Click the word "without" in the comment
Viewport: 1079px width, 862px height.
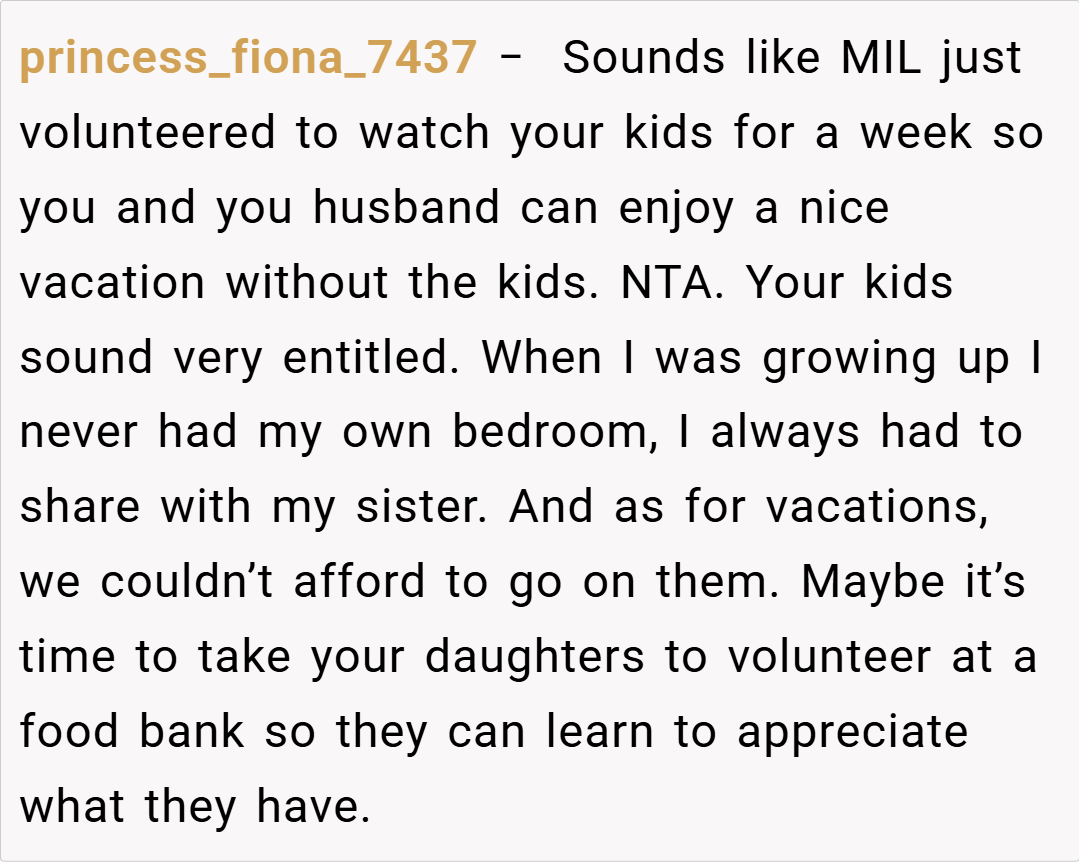308,284
